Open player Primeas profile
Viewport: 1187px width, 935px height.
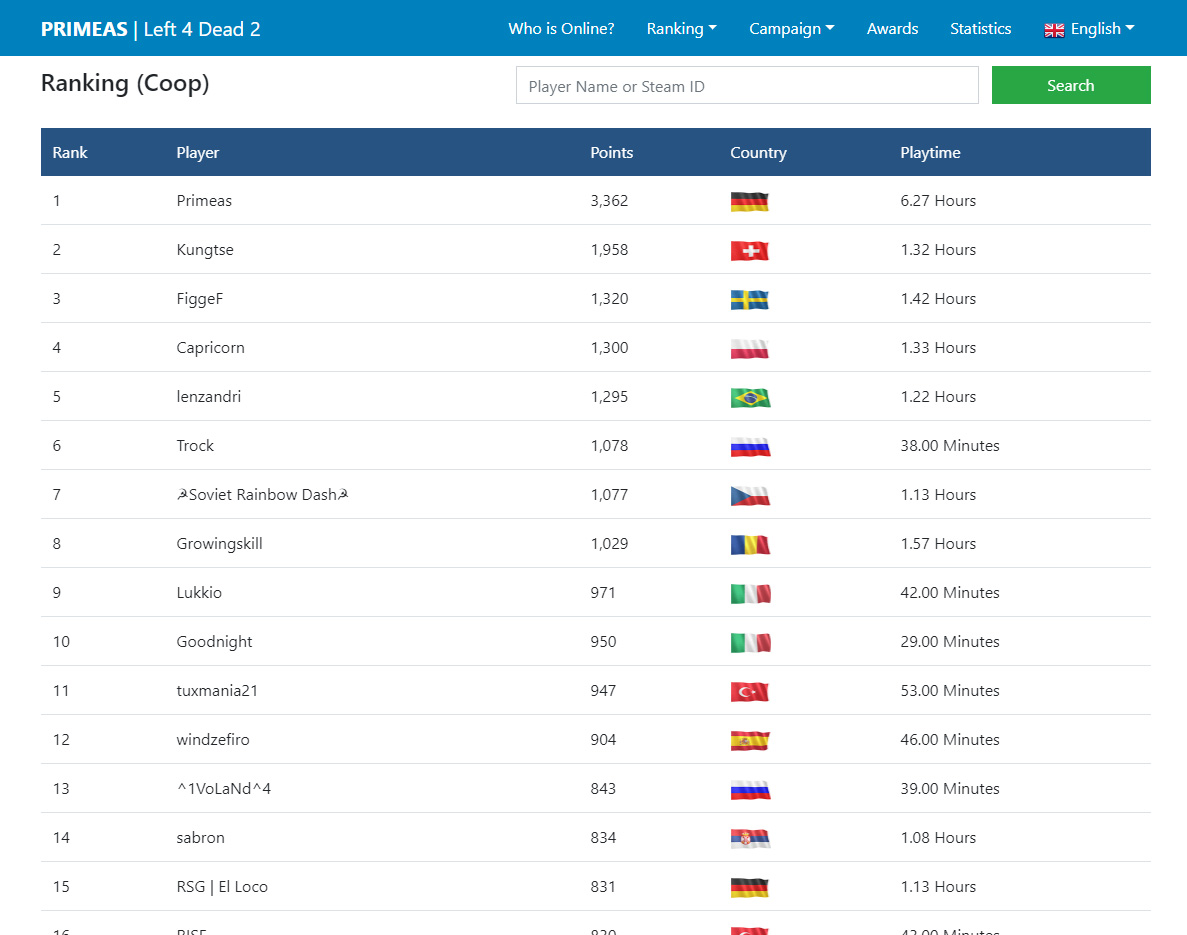(x=204, y=201)
